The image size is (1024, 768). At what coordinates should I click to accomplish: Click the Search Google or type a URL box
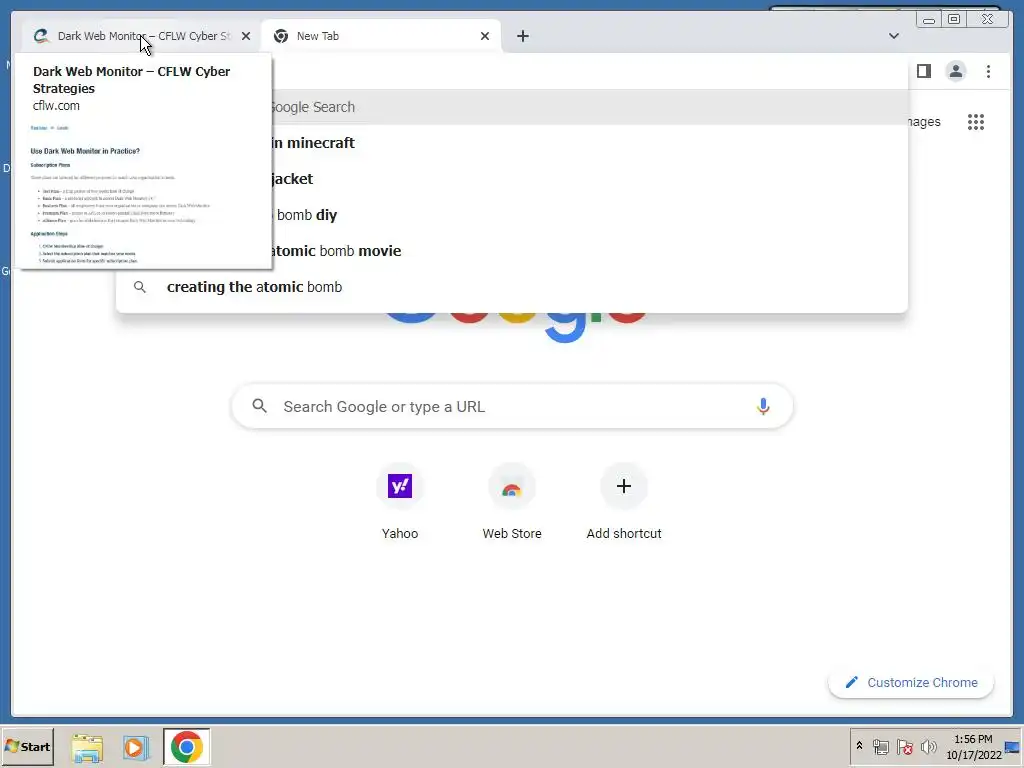point(512,406)
